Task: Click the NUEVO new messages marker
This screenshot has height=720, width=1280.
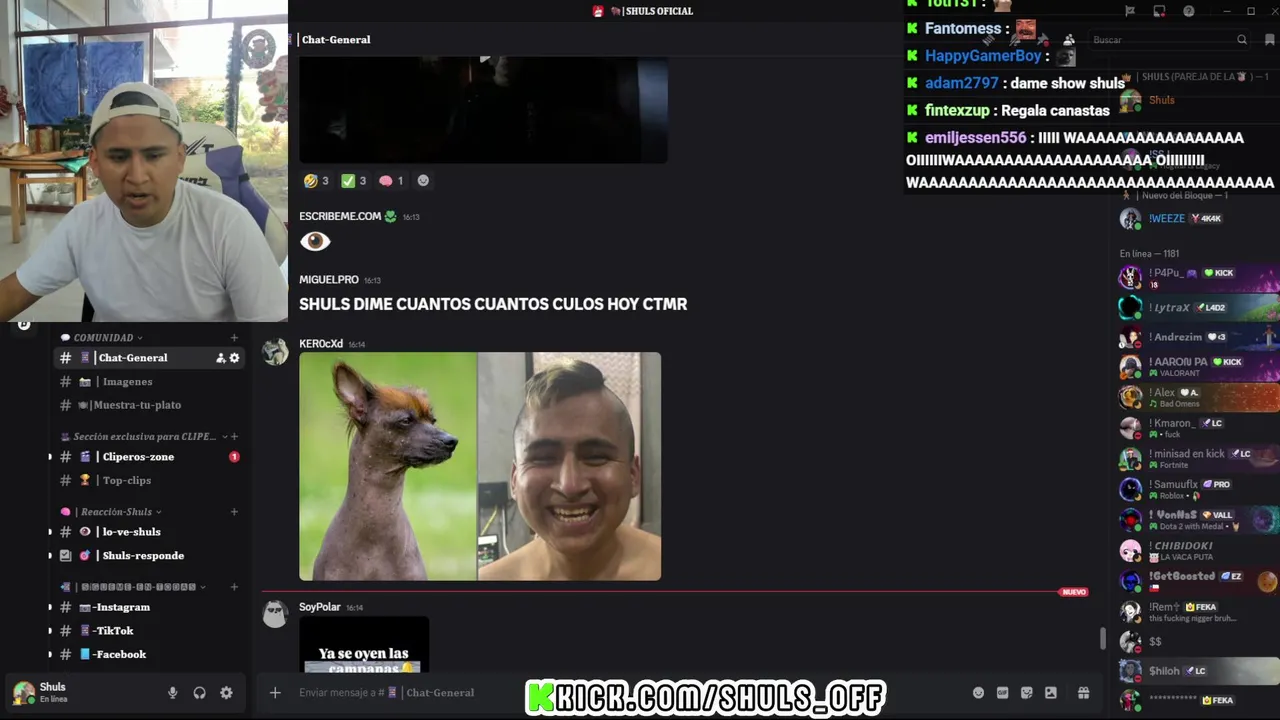Action: [1075, 592]
